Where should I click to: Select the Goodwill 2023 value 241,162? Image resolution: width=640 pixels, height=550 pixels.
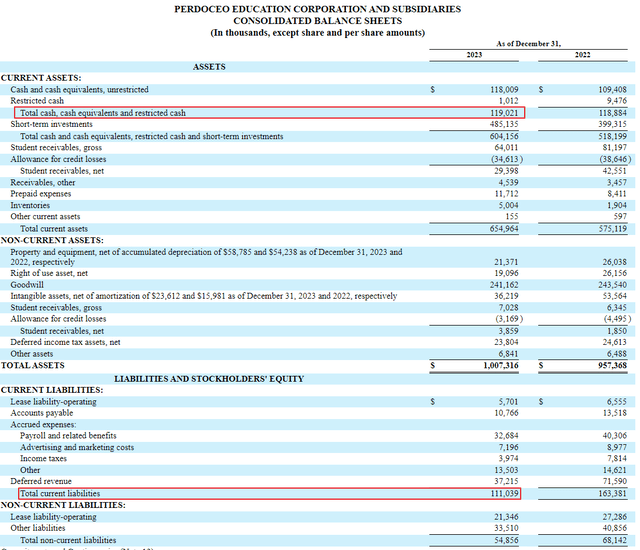504,285
